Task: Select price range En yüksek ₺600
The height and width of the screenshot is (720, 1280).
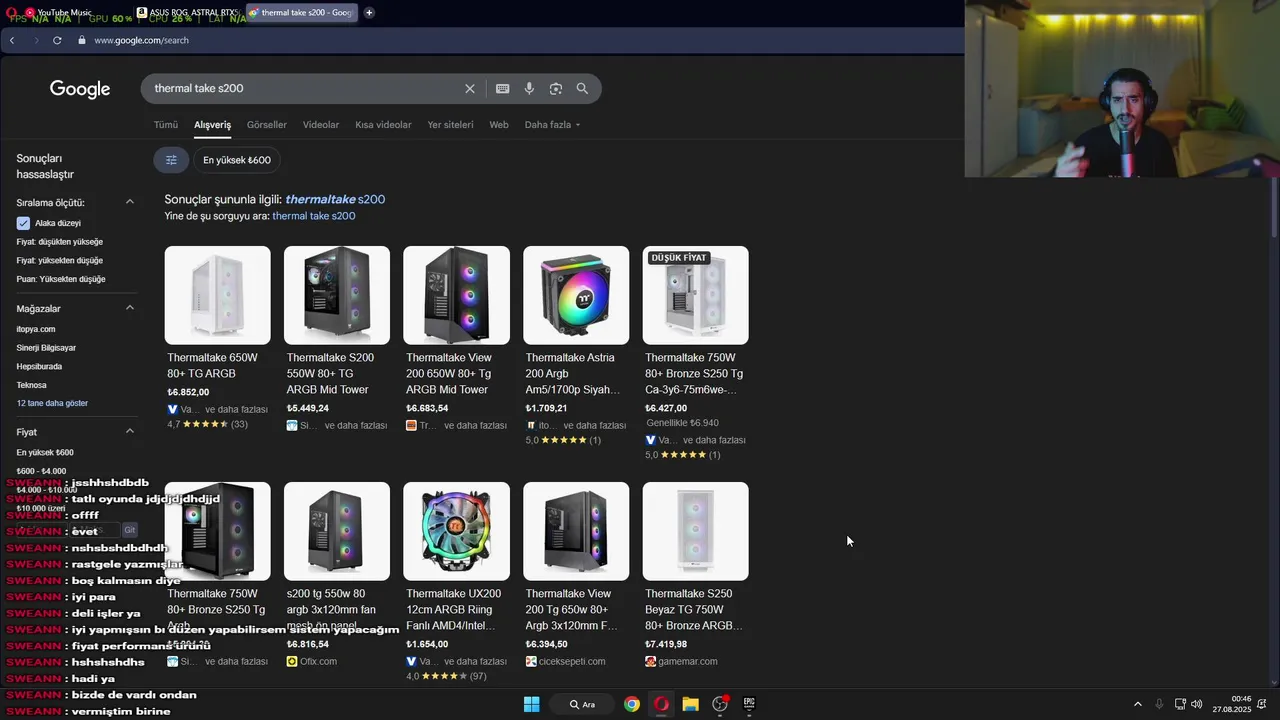Action: tap(45, 452)
